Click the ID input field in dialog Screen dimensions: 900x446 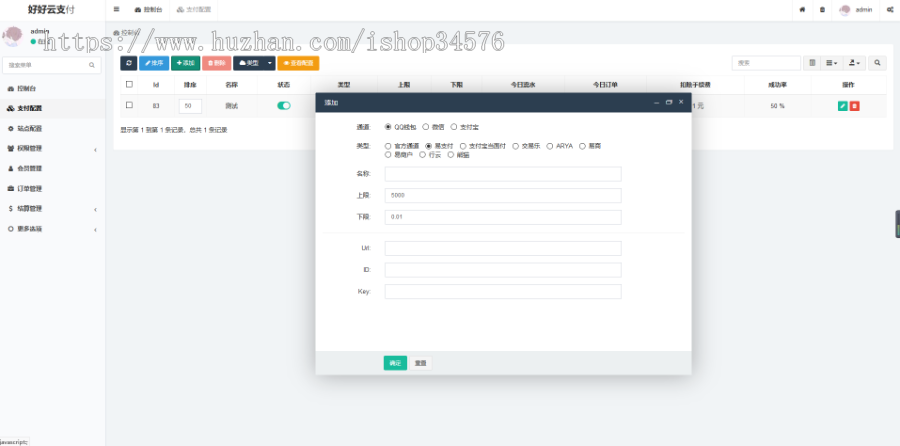click(503, 270)
